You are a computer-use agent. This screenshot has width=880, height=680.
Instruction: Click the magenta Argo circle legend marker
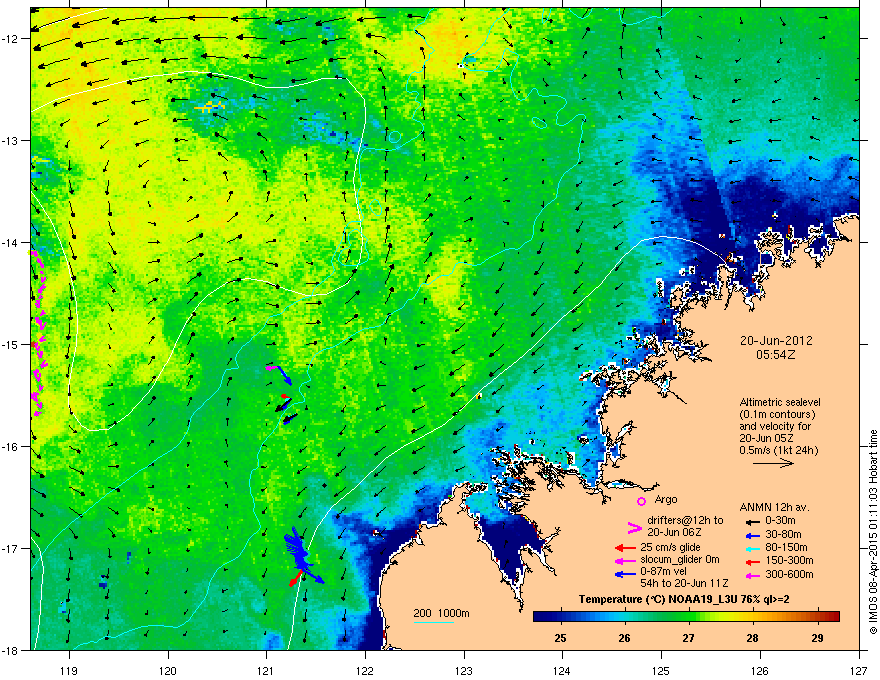pos(641,501)
